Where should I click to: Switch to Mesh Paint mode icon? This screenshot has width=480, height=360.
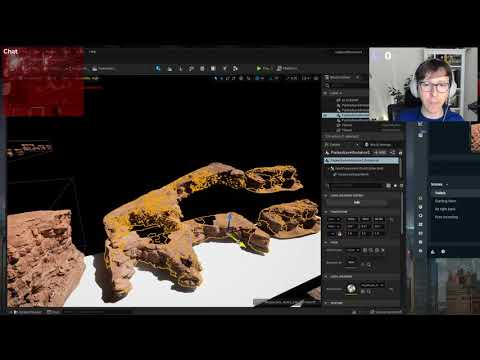tap(191, 69)
